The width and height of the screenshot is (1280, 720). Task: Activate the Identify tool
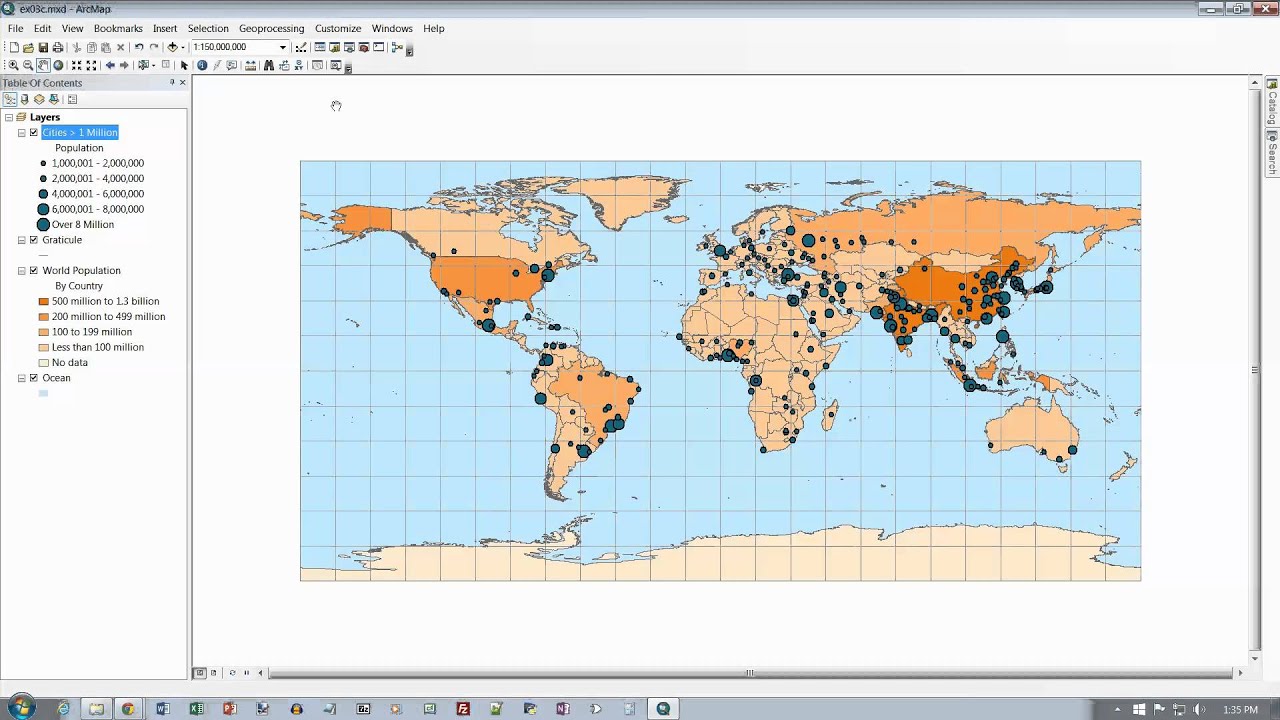tap(202, 65)
